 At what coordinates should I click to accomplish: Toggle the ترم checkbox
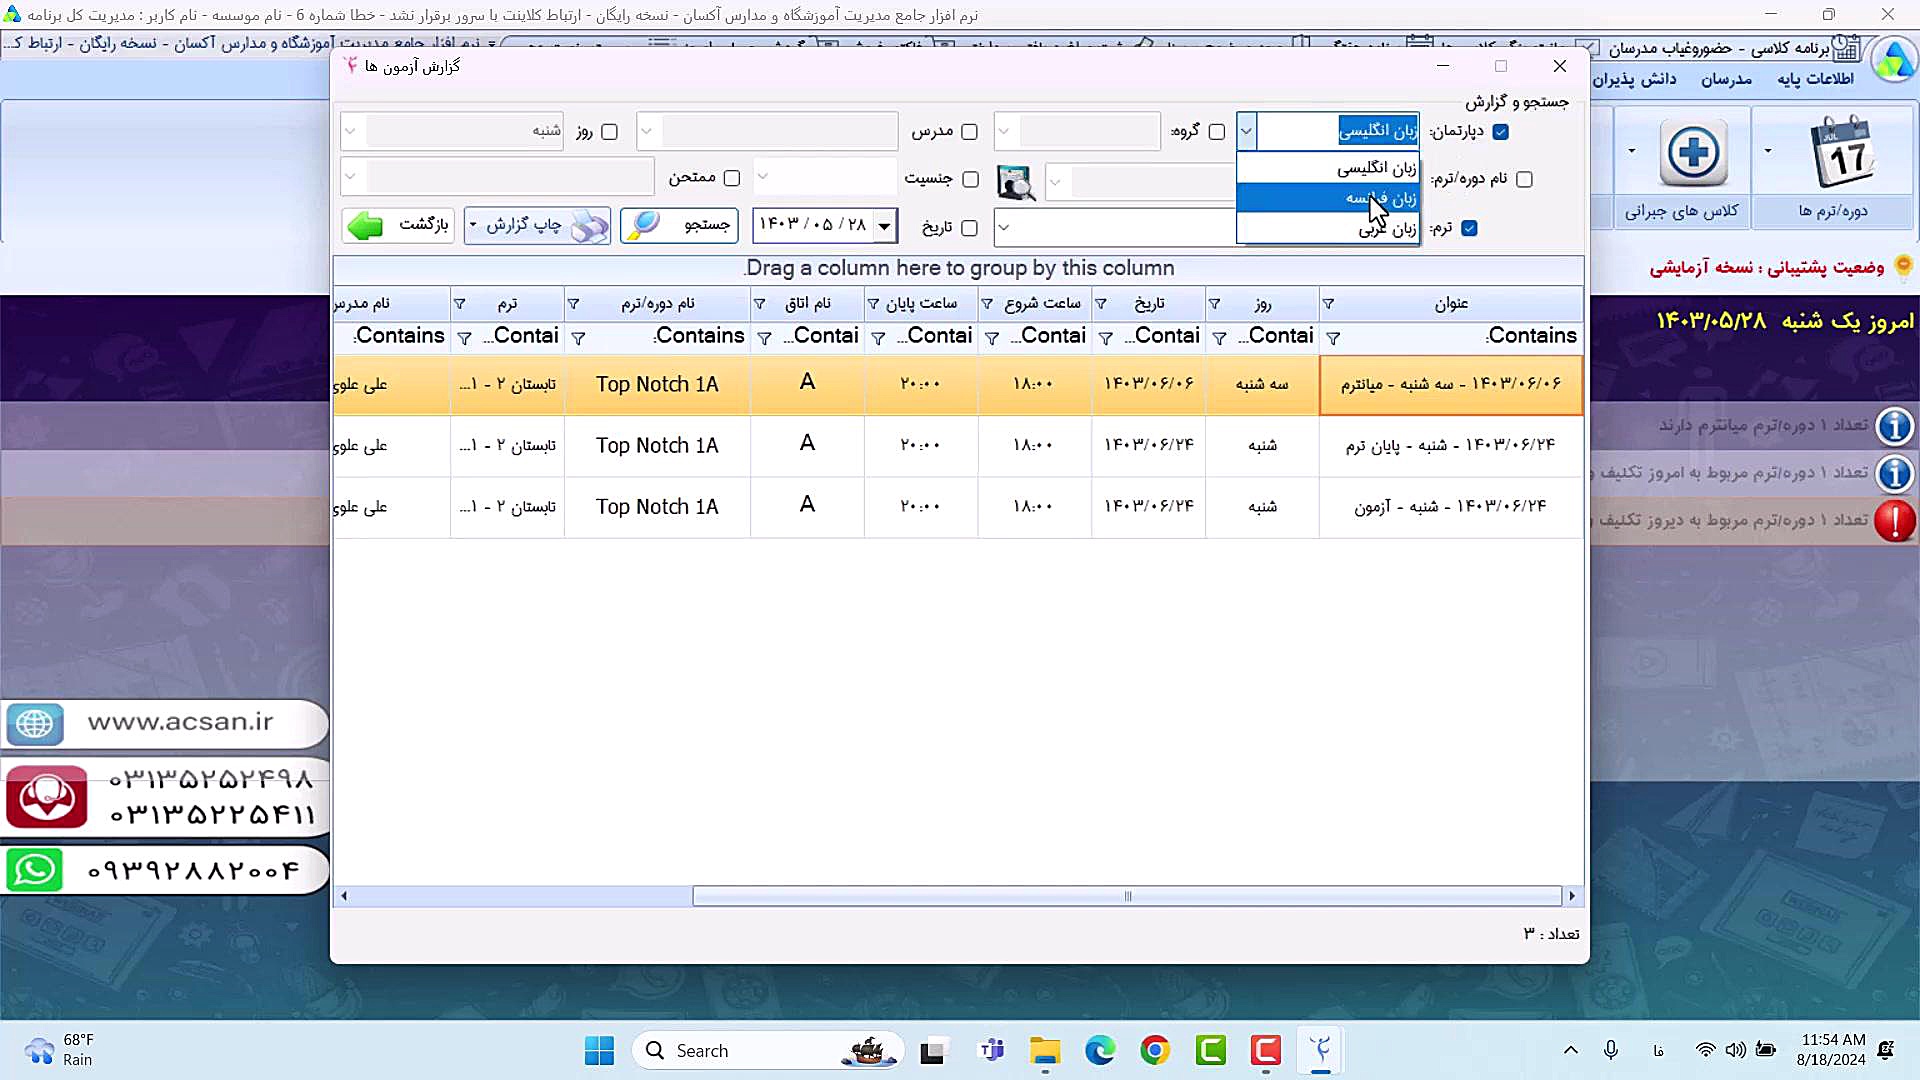(x=1469, y=228)
